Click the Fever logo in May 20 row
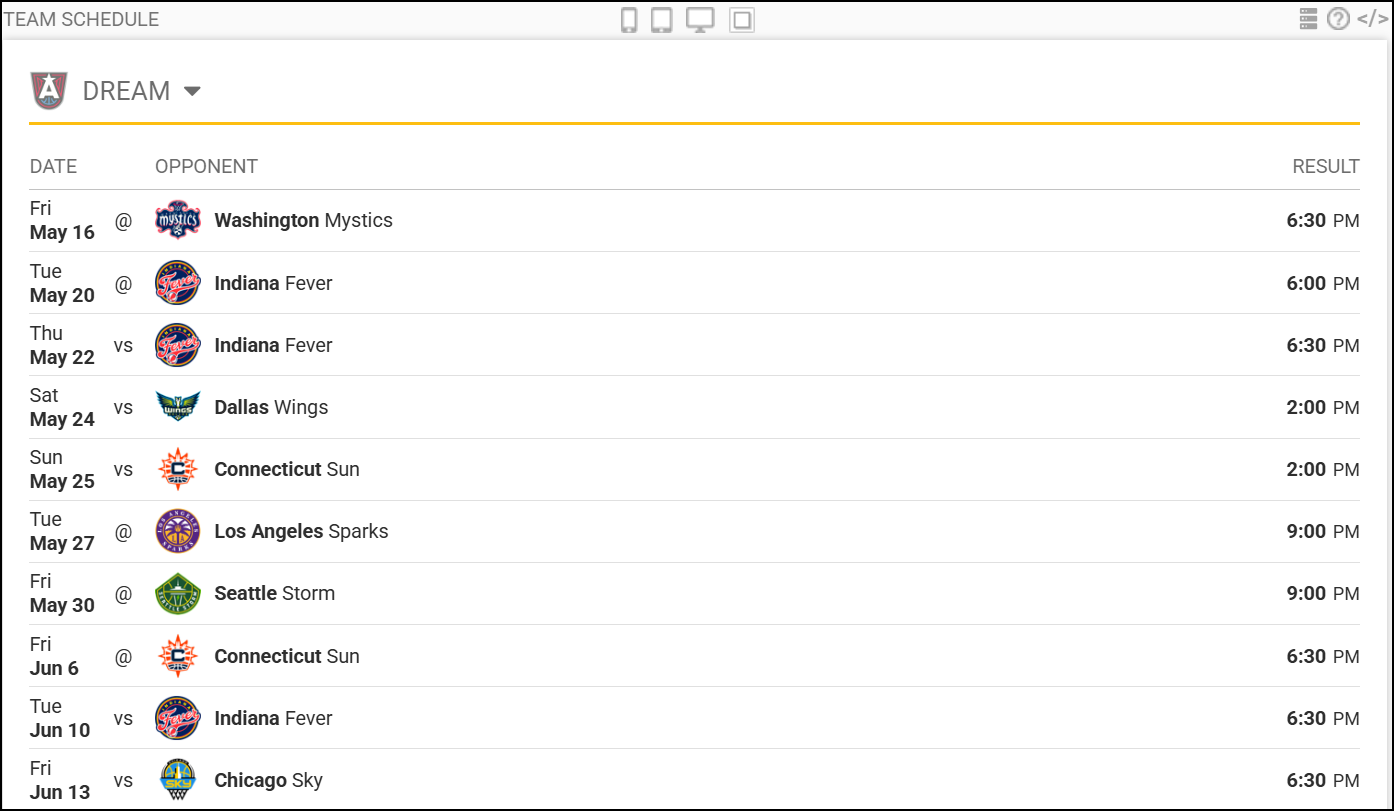Screen dimensions: 1394x811 pos(178,283)
